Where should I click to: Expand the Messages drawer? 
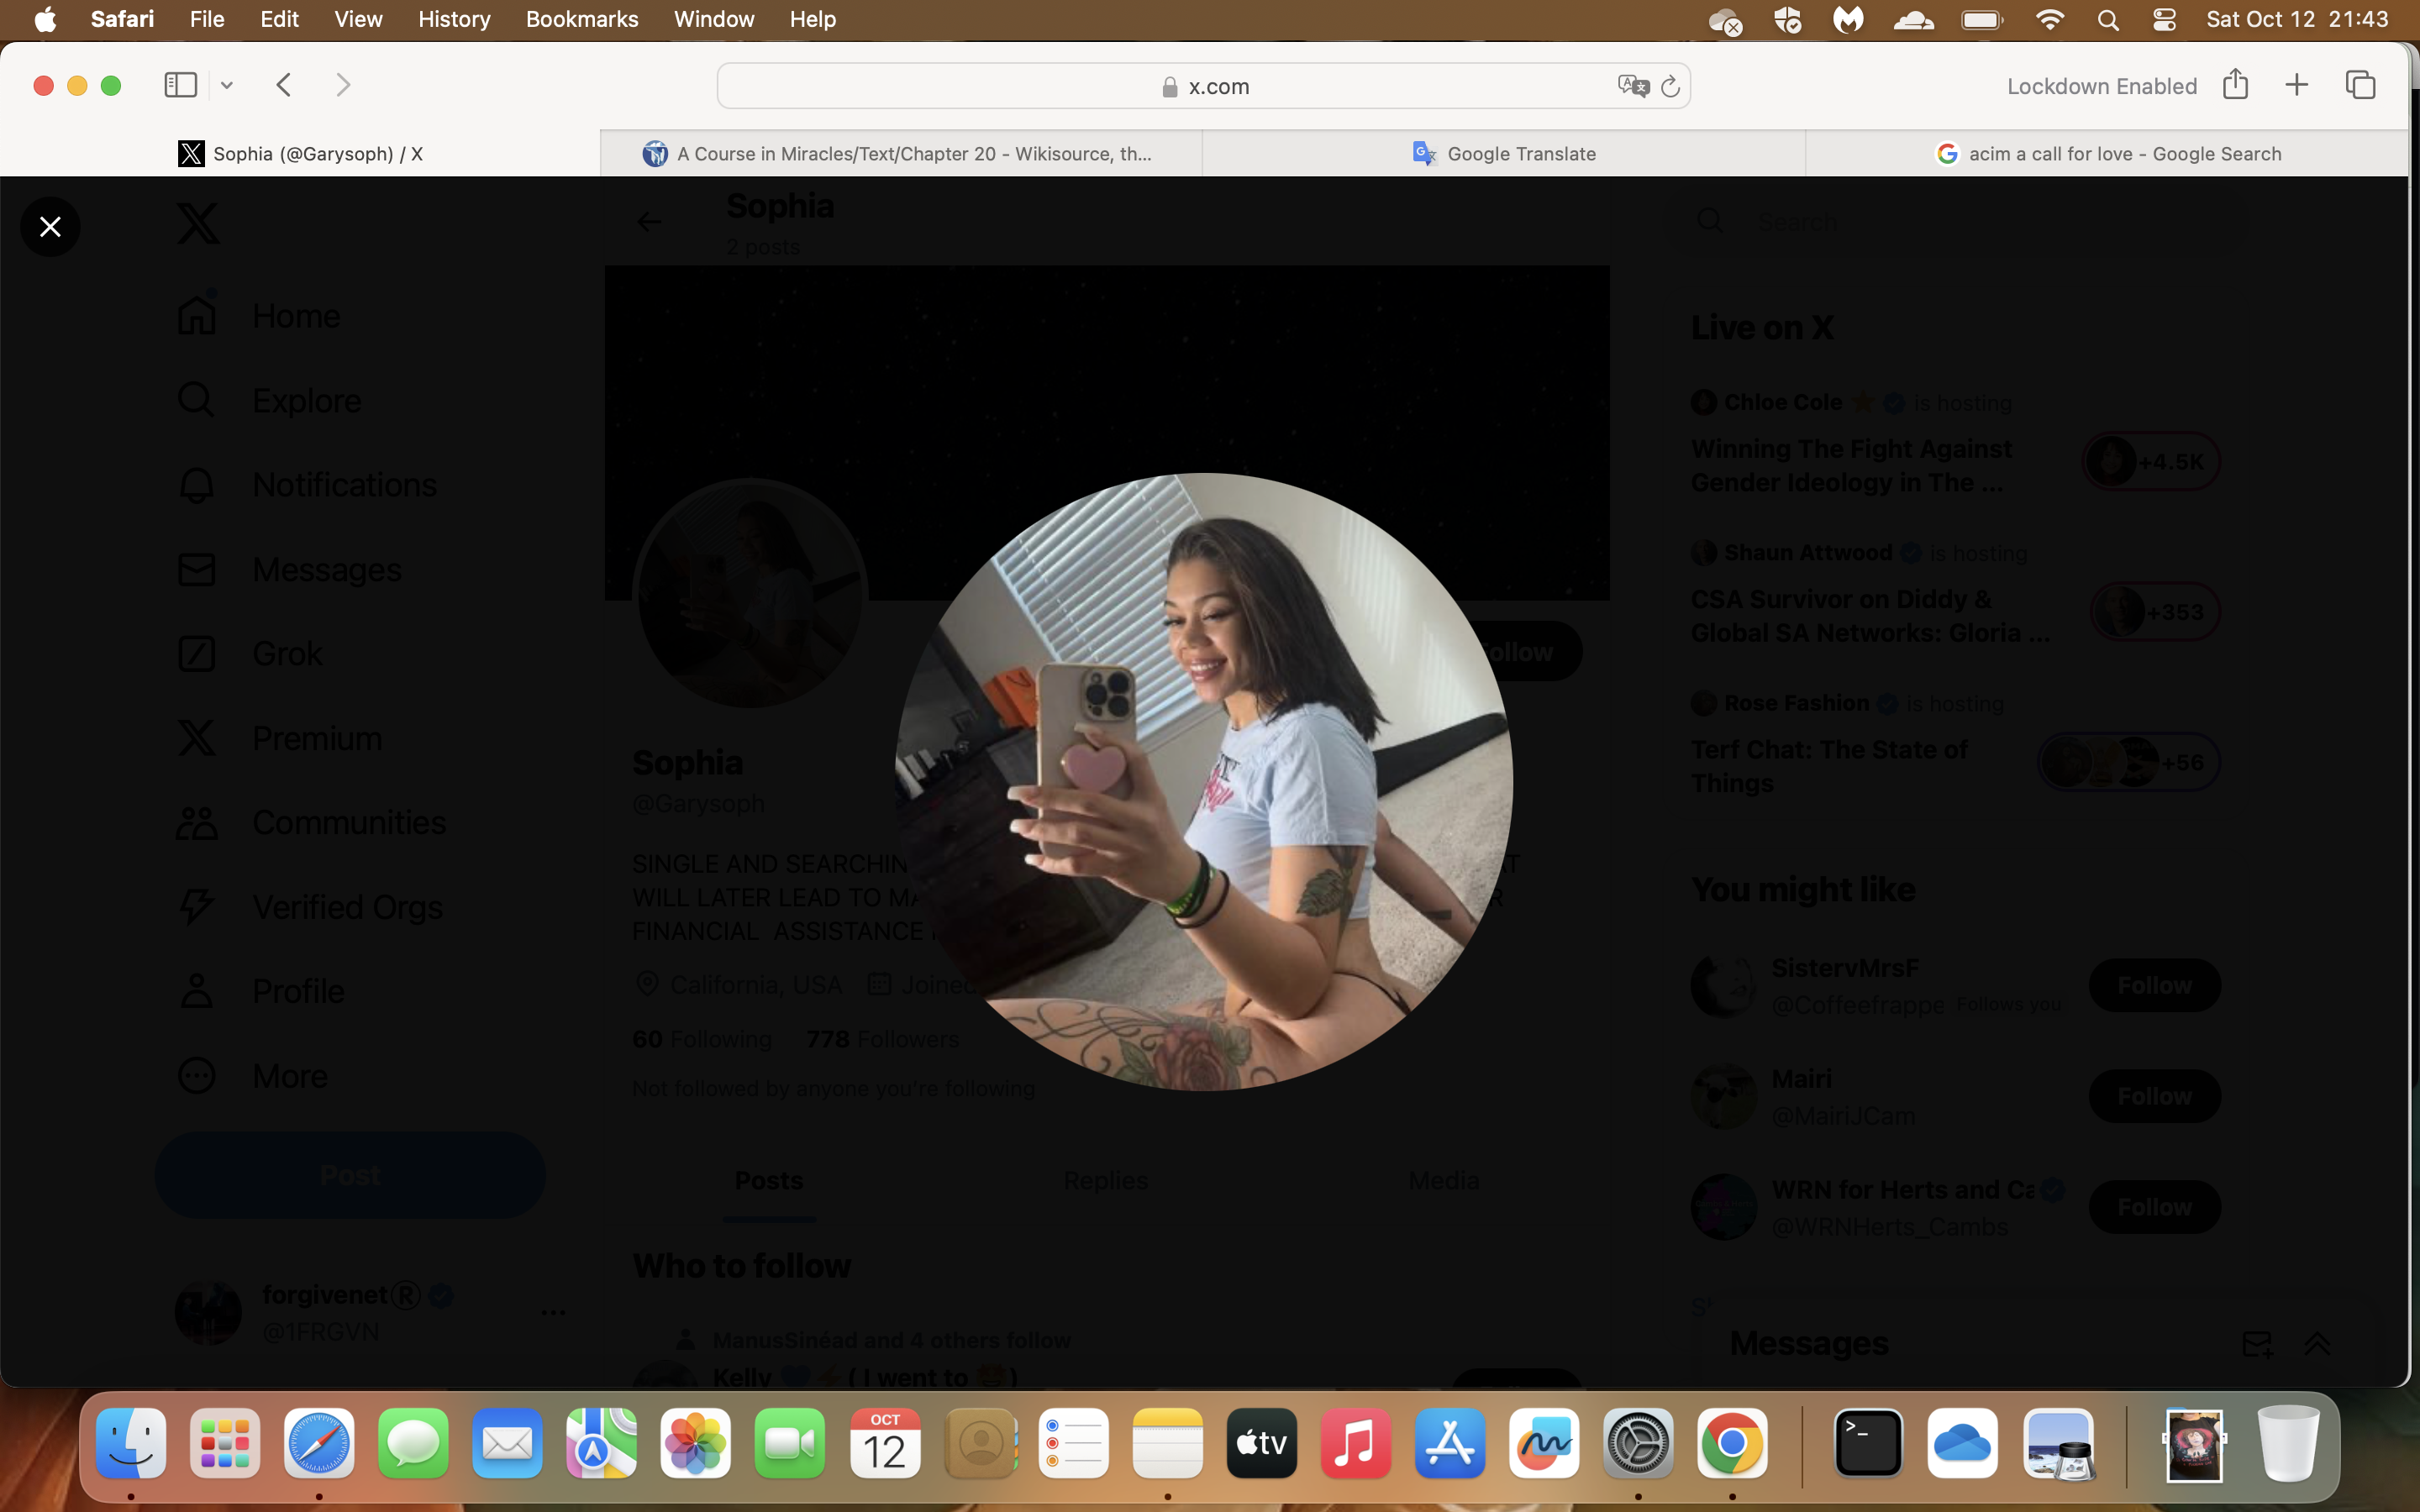click(x=2317, y=1344)
